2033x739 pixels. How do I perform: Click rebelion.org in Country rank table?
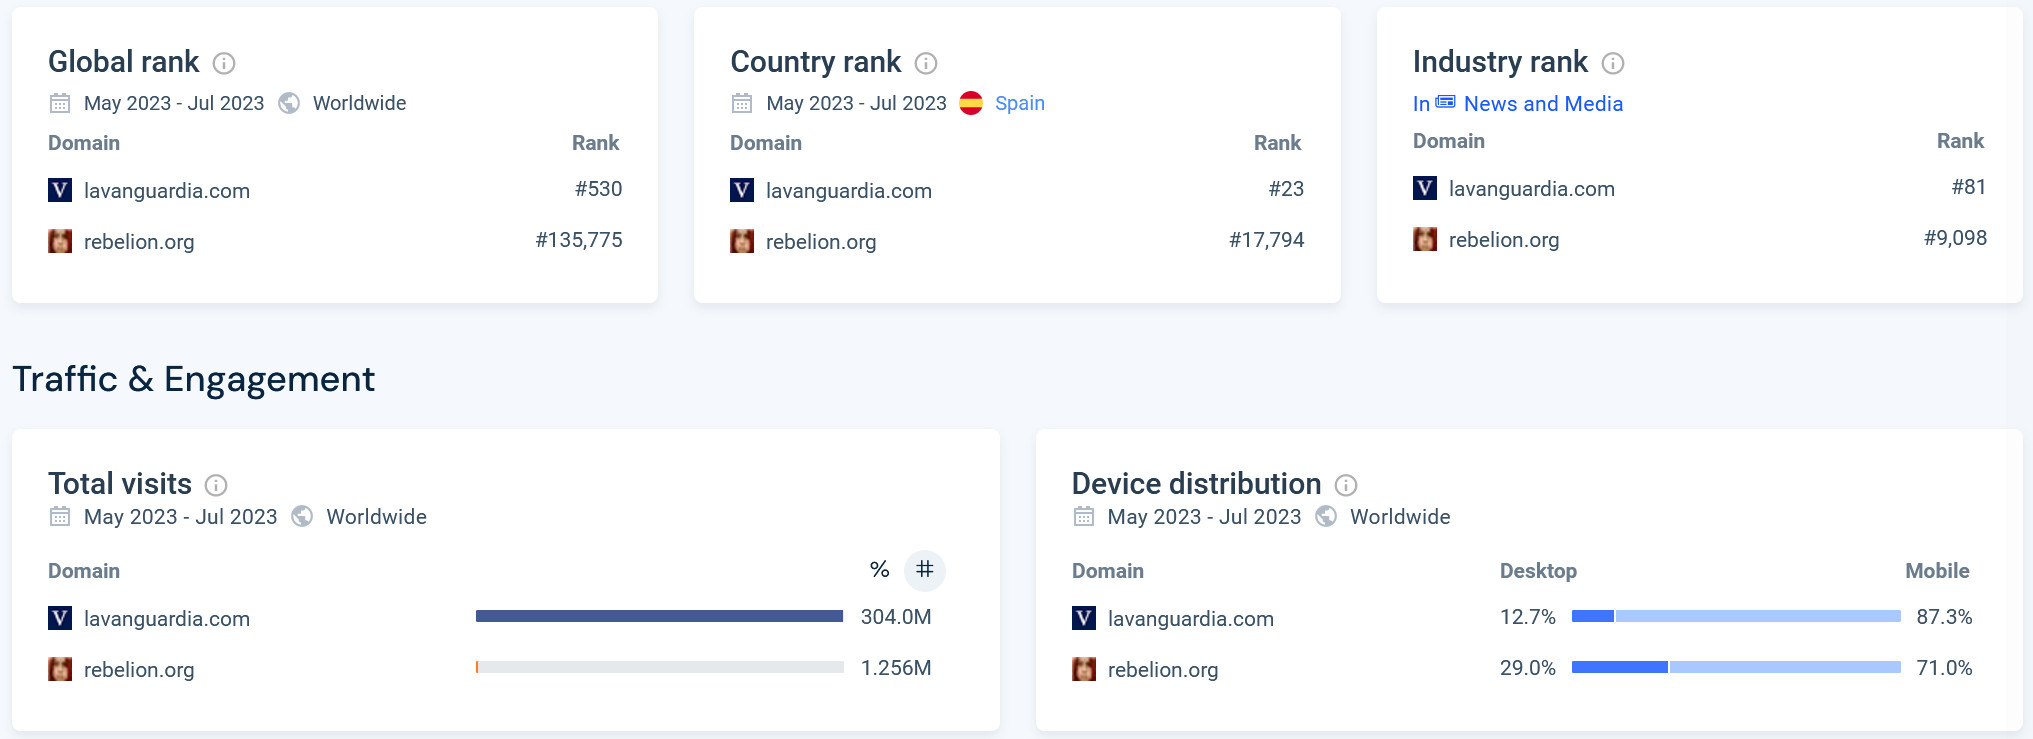pos(820,241)
